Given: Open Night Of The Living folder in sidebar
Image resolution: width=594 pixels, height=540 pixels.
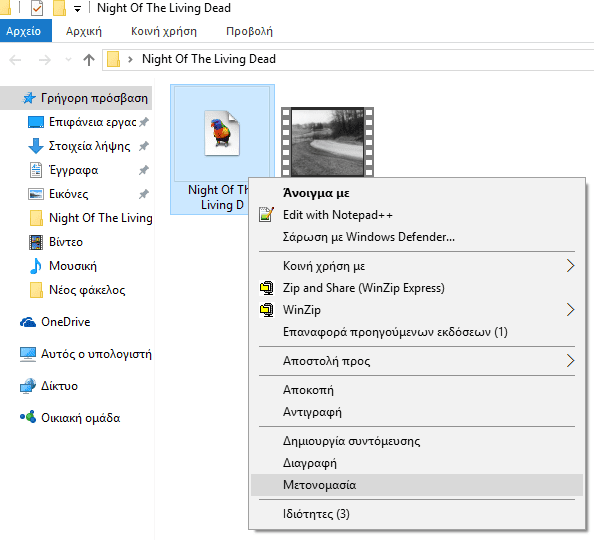Looking at the screenshot, I should [x=101, y=218].
